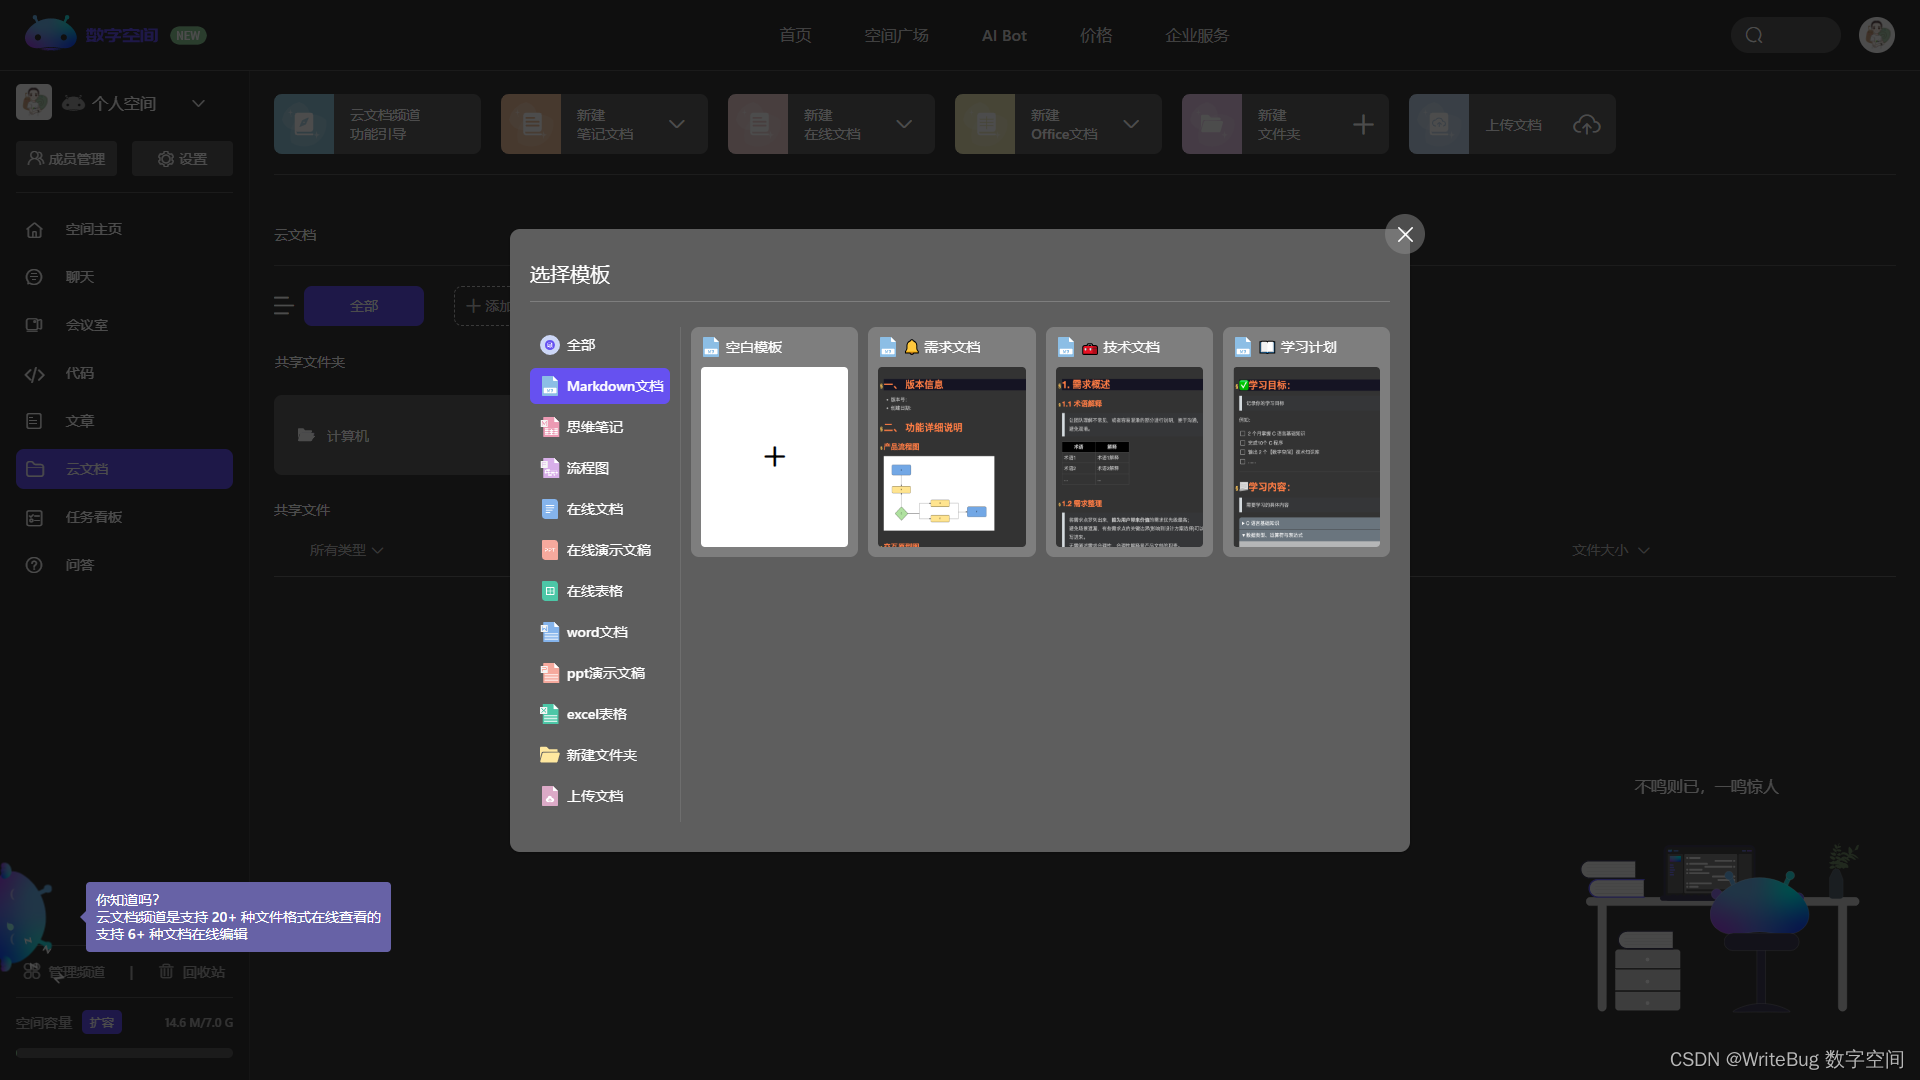Click the 新建文件夹 folder icon
1920x1080 pixels.
click(x=549, y=755)
